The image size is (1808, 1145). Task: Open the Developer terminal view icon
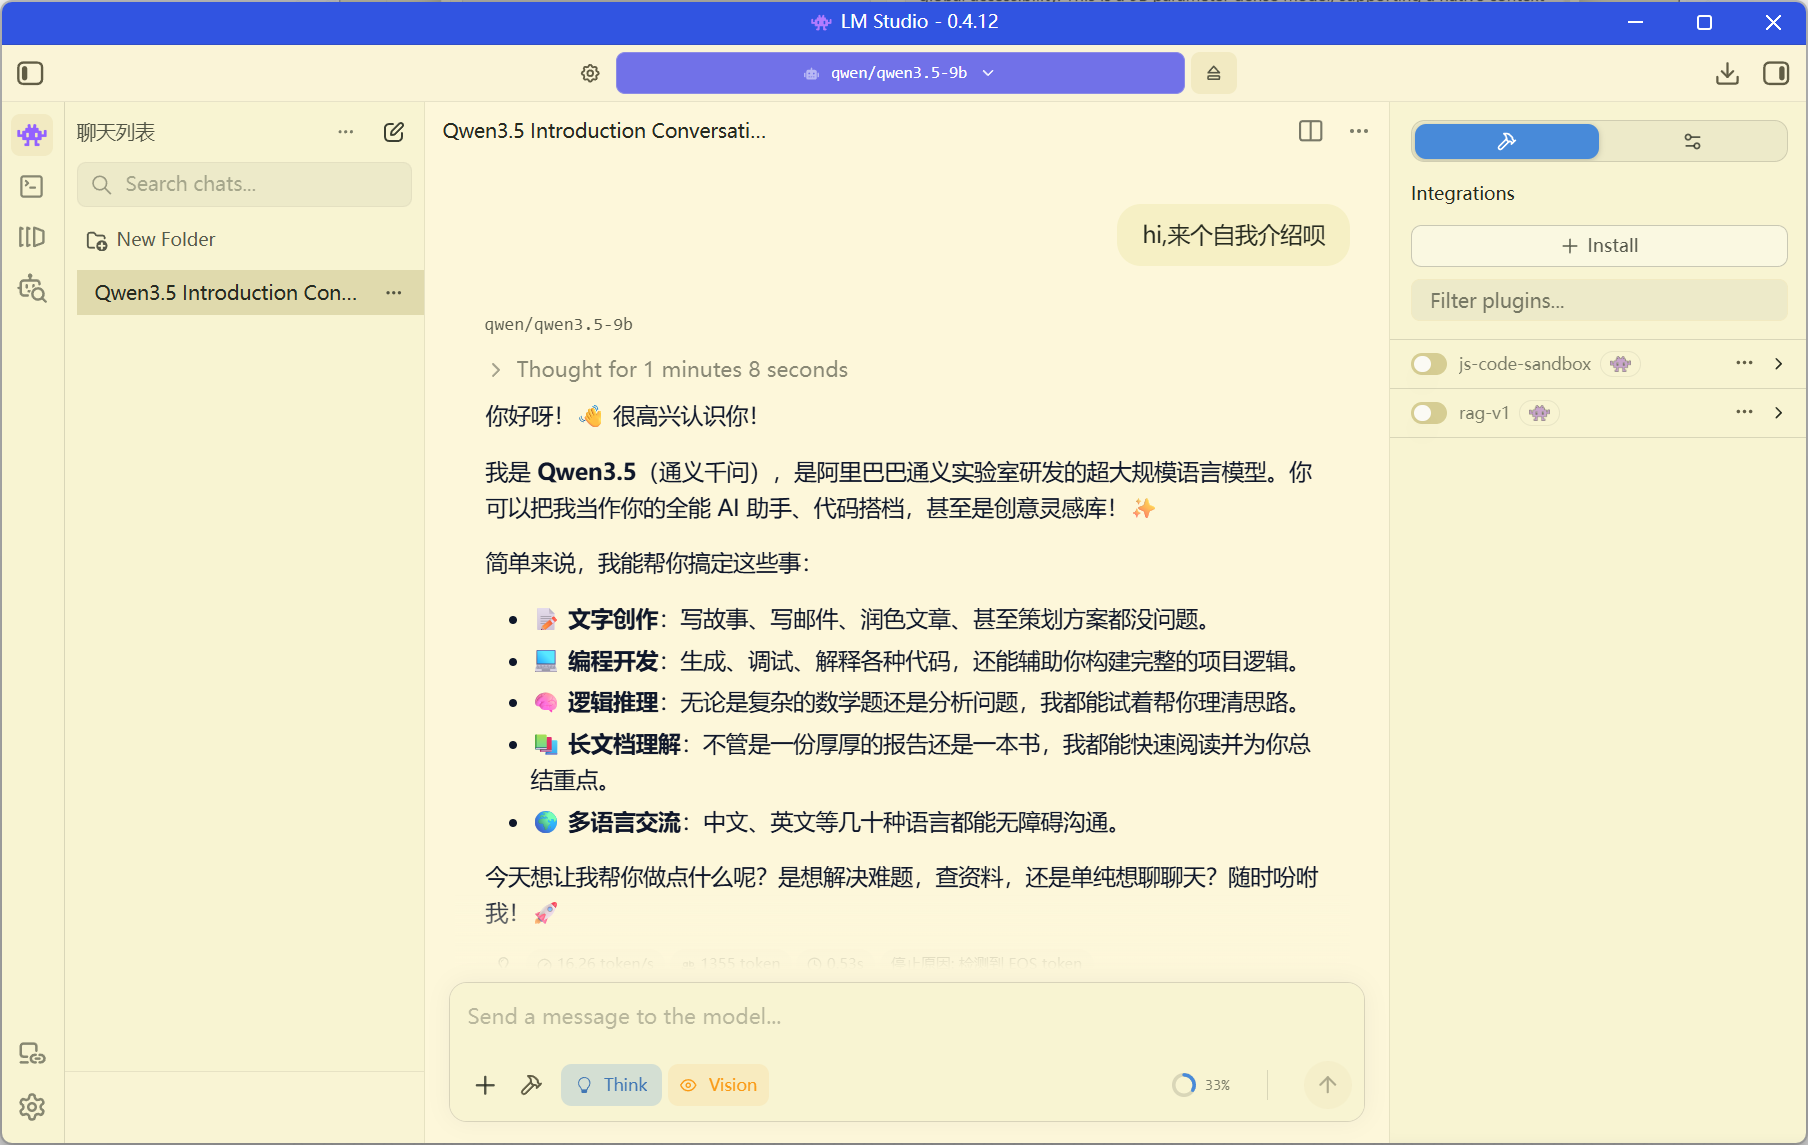click(32, 186)
